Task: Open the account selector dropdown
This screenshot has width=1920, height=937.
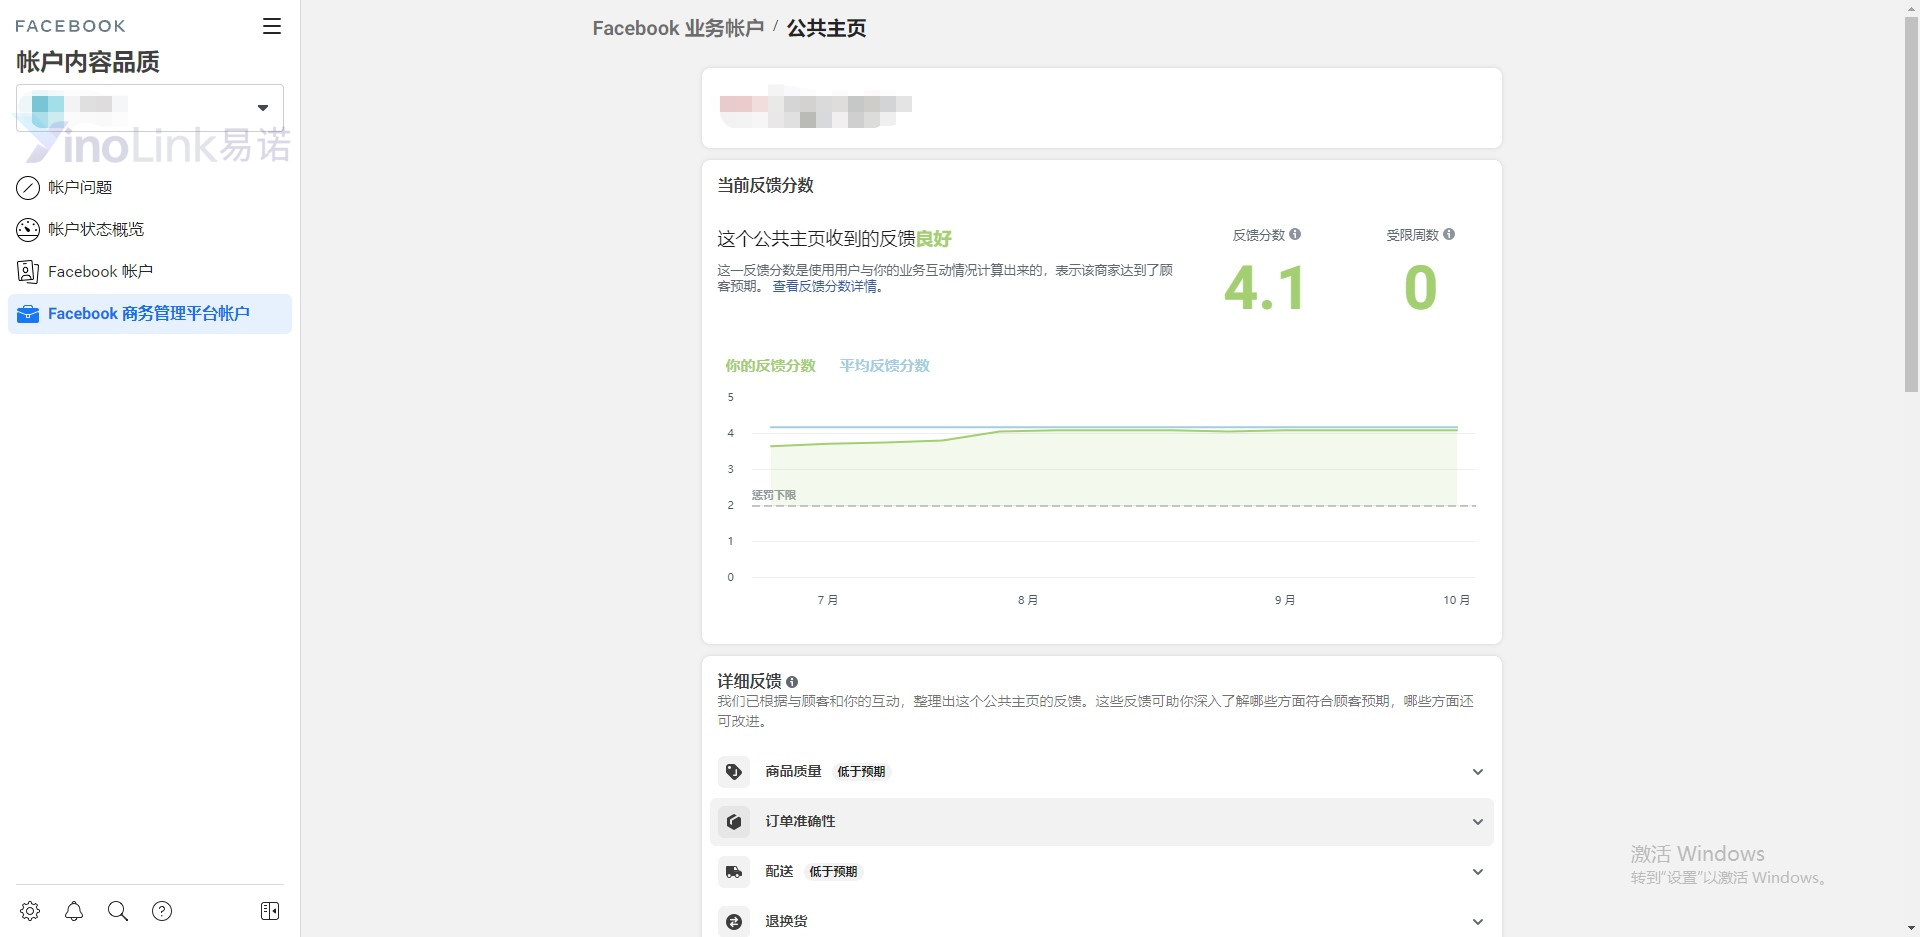Action: click(150, 107)
